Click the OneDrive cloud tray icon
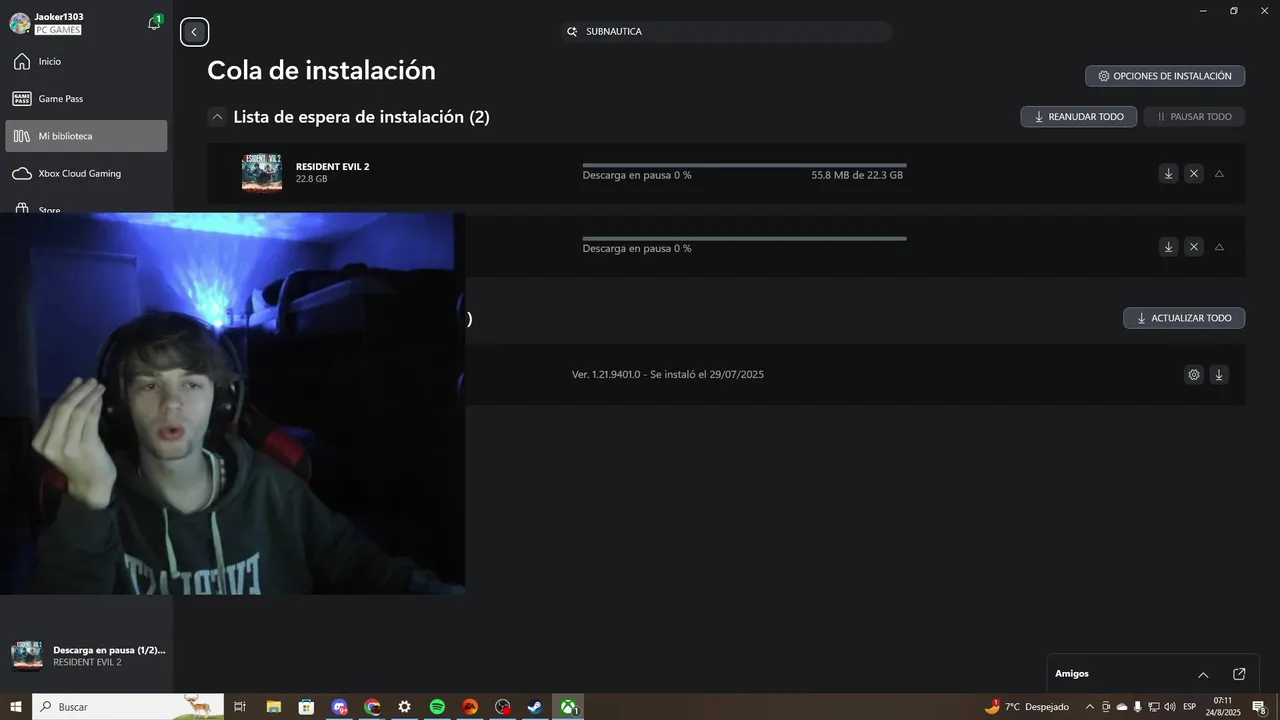The height and width of the screenshot is (720, 1280). pyautogui.click(x=1122, y=707)
